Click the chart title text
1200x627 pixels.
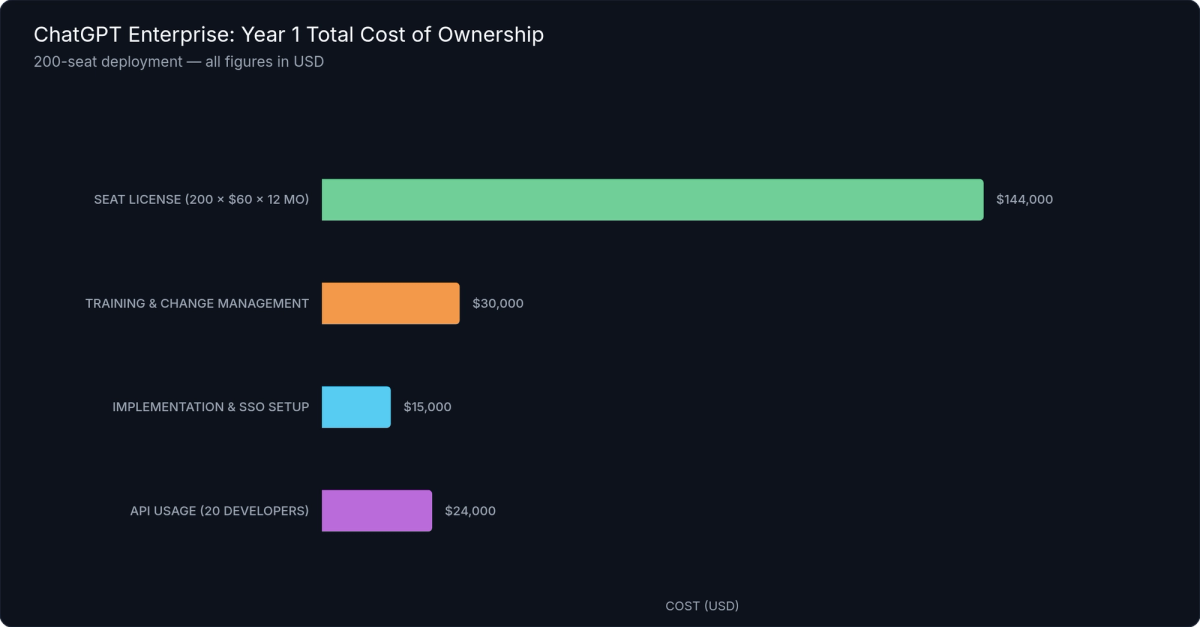[289, 34]
